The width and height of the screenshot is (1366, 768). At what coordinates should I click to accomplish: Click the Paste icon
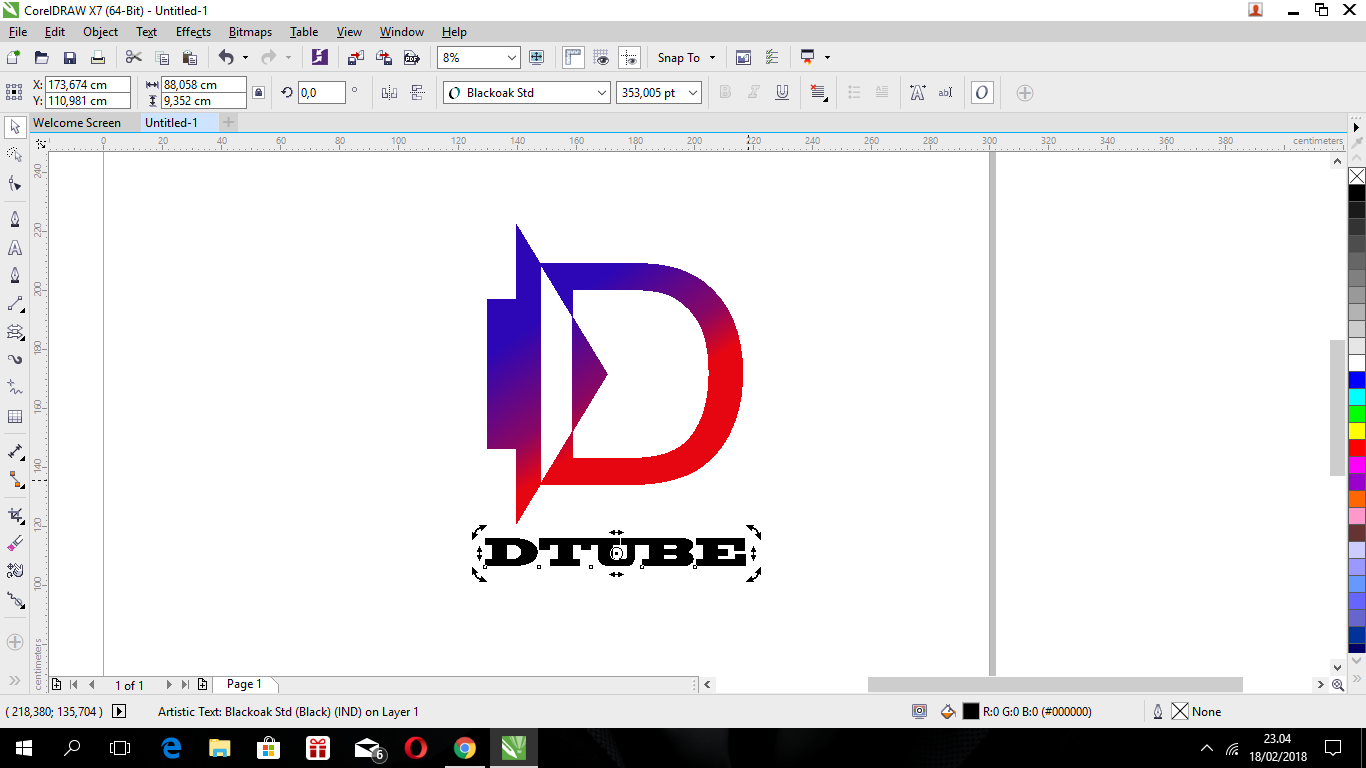(190, 58)
